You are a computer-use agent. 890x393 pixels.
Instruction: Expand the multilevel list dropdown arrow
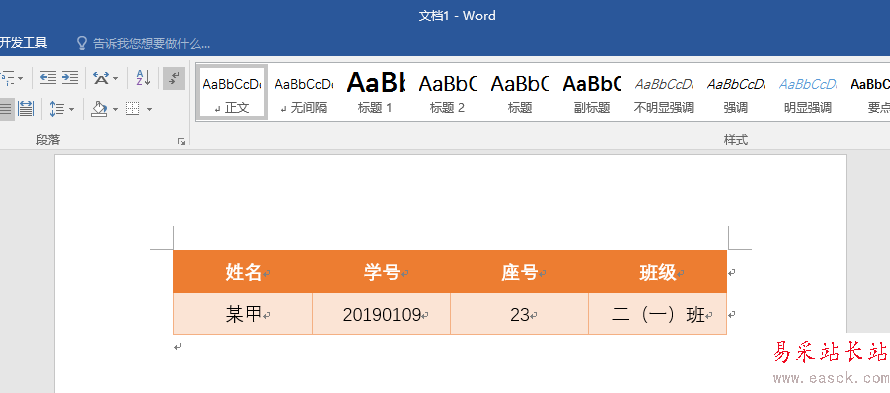[x=20, y=78]
